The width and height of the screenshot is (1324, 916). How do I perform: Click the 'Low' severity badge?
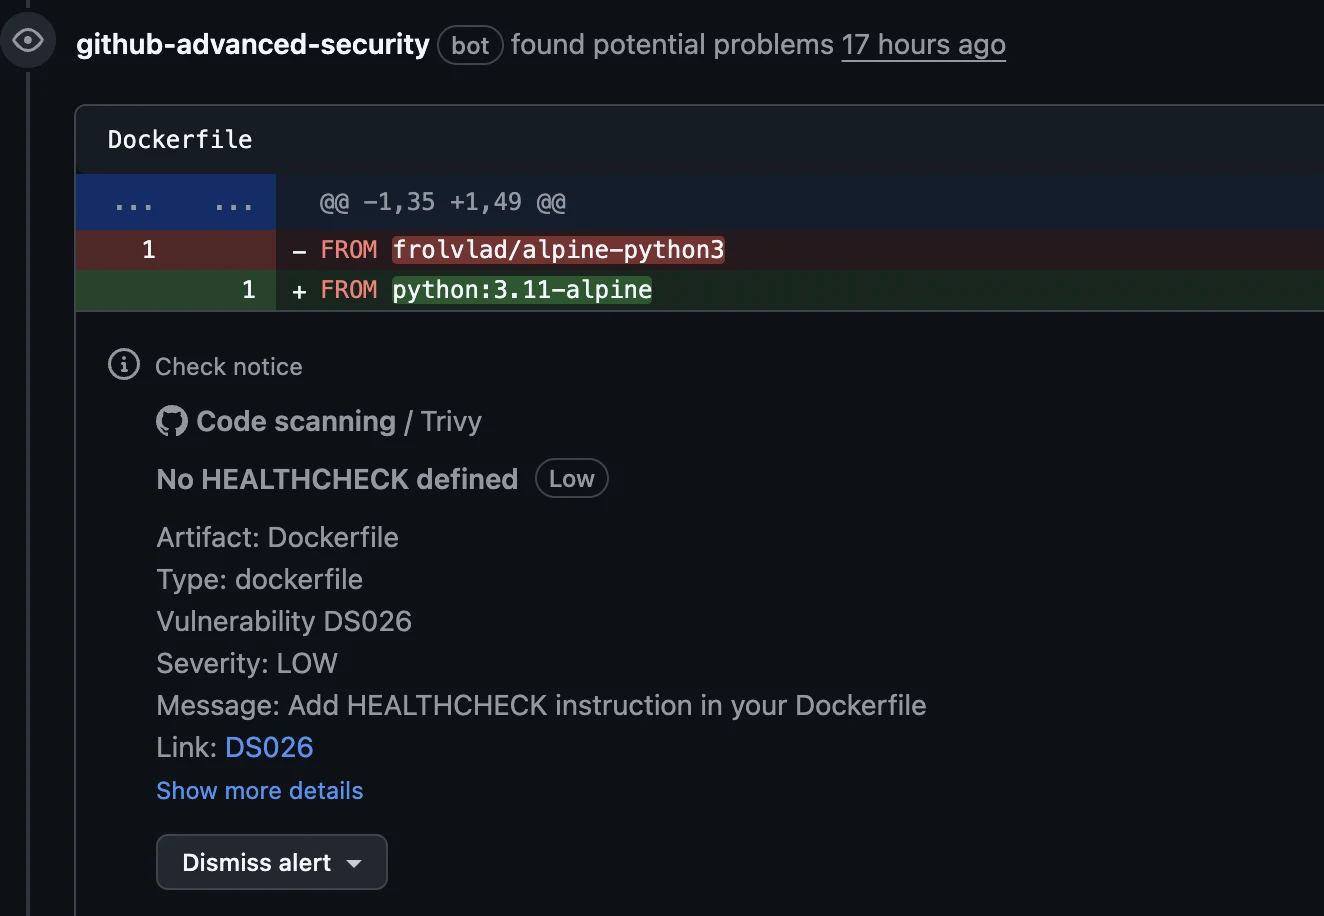(572, 479)
